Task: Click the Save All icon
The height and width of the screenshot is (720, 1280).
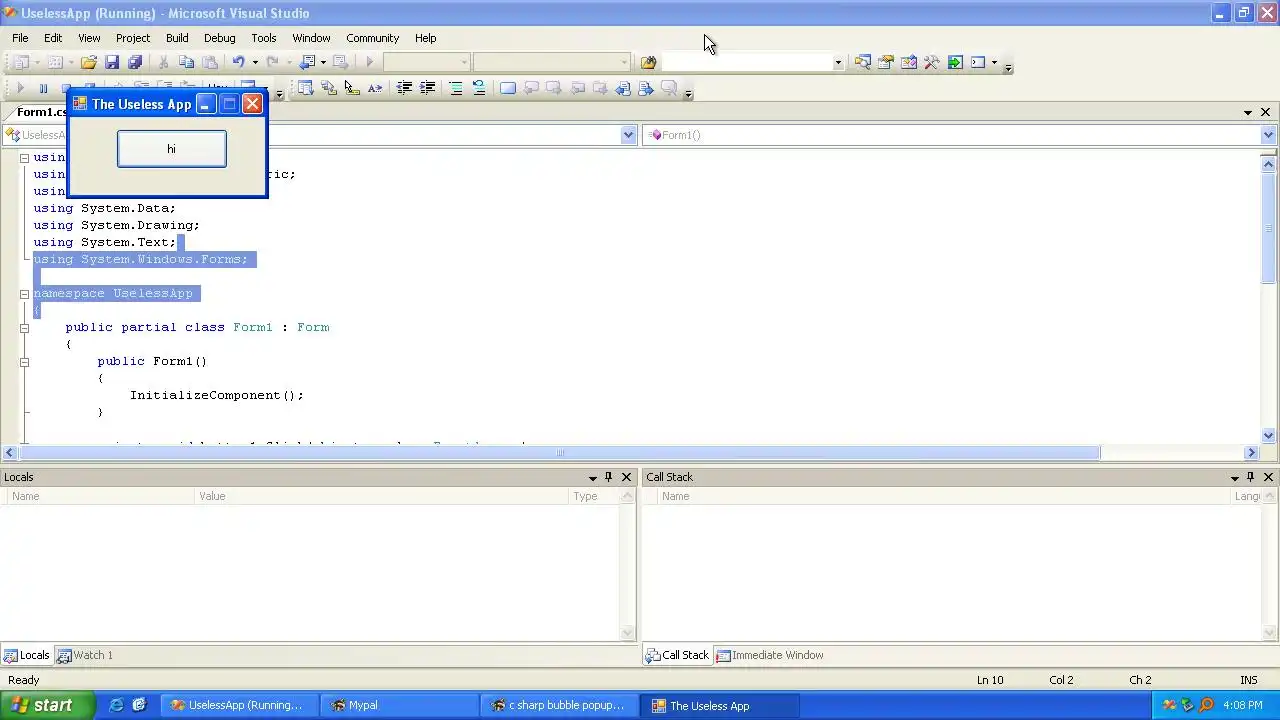Action: (135, 62)
